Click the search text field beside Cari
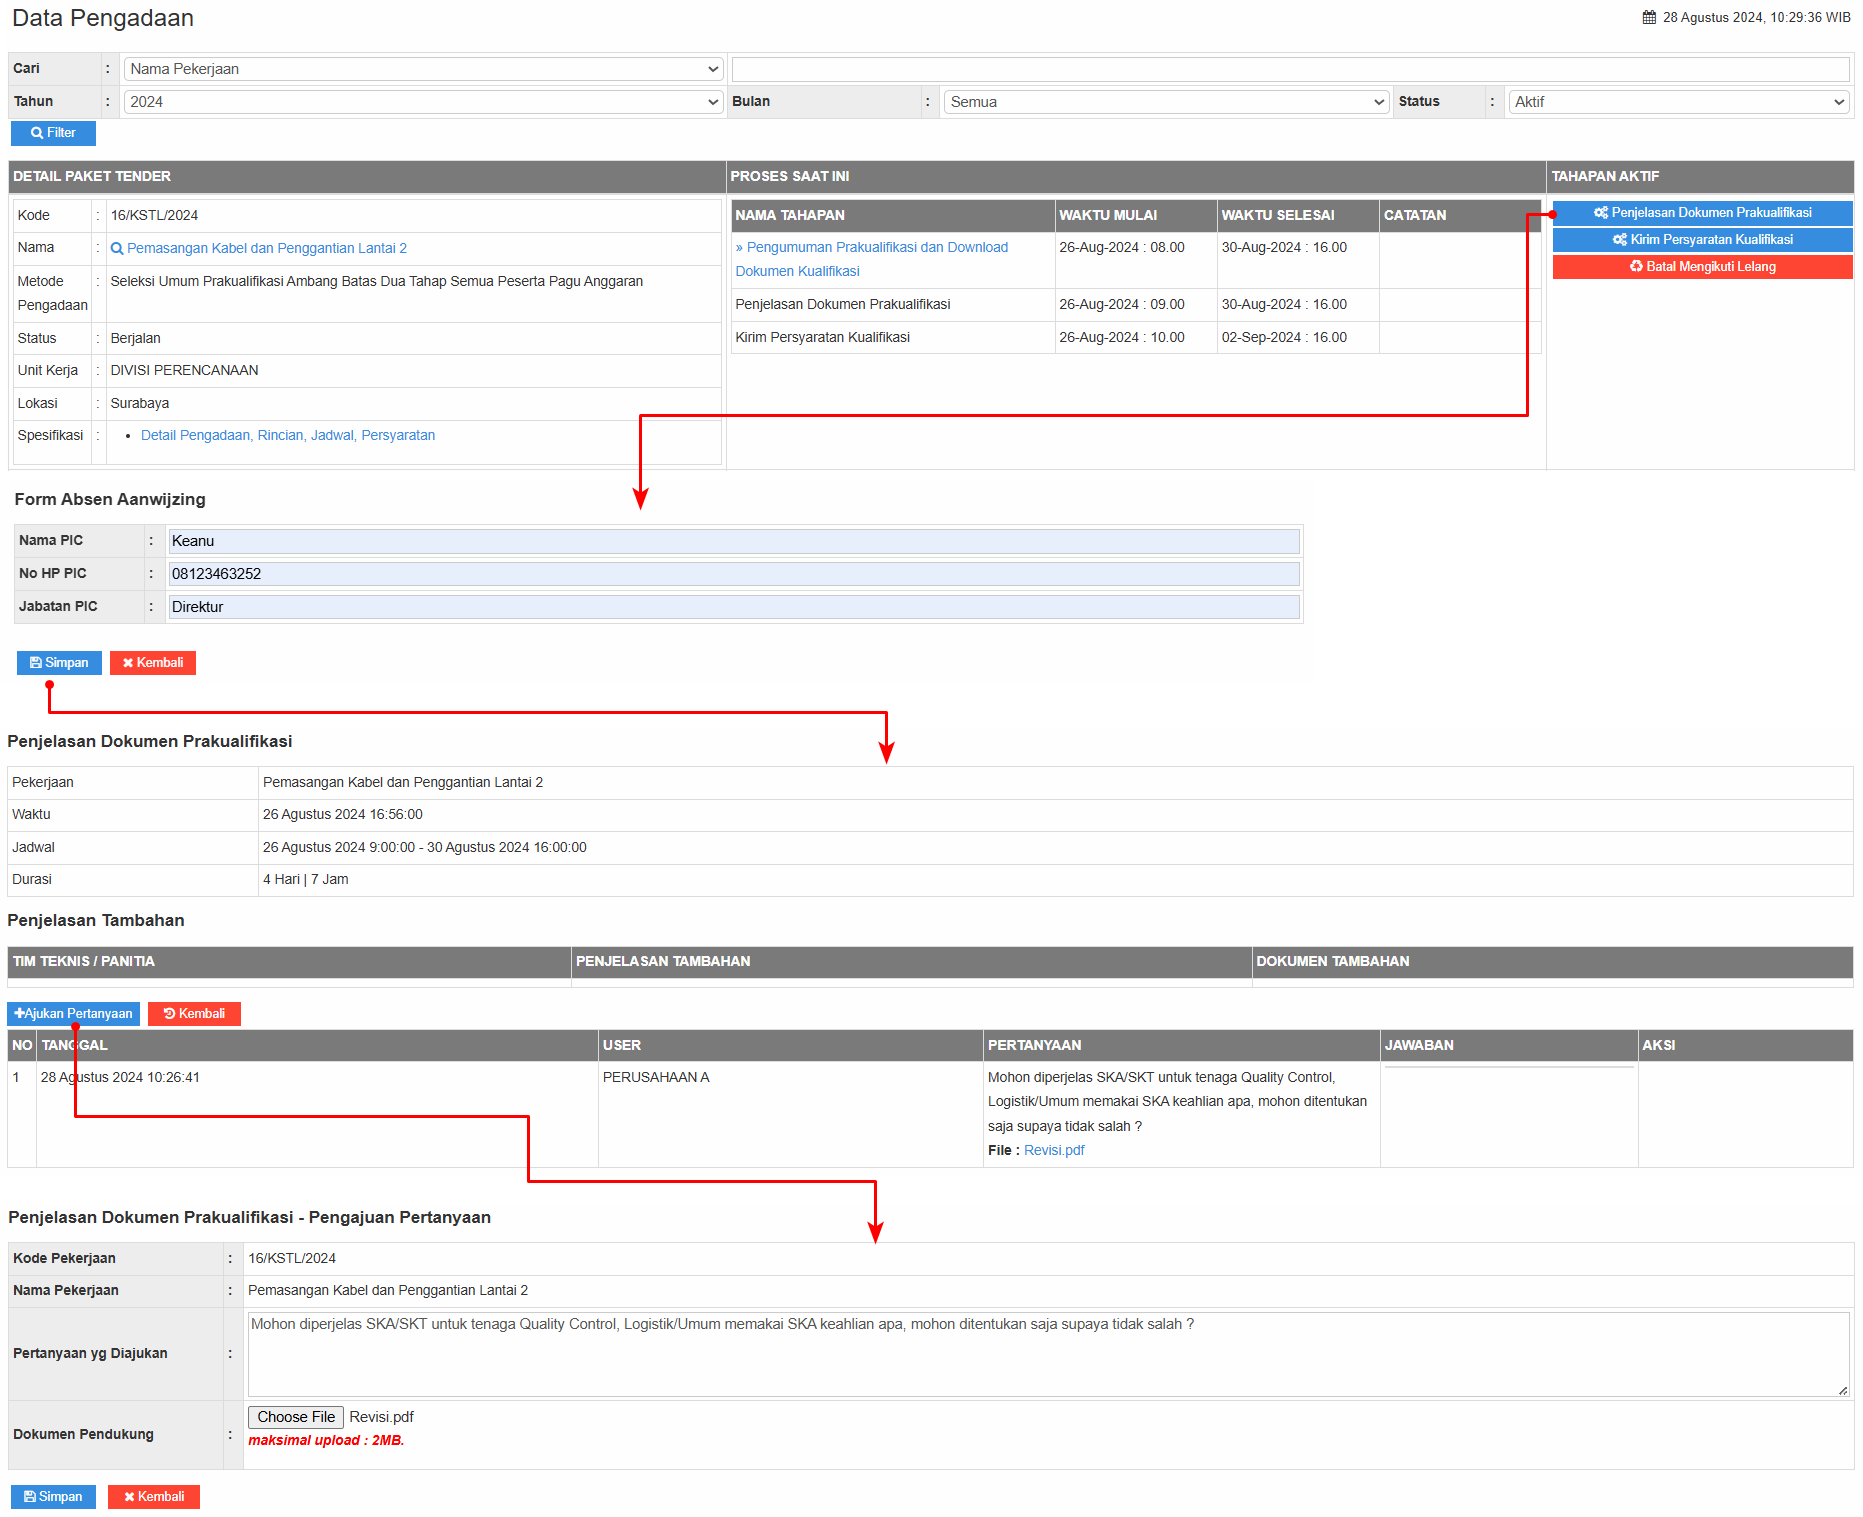1863x1517 pixels. click(1290, 69)
